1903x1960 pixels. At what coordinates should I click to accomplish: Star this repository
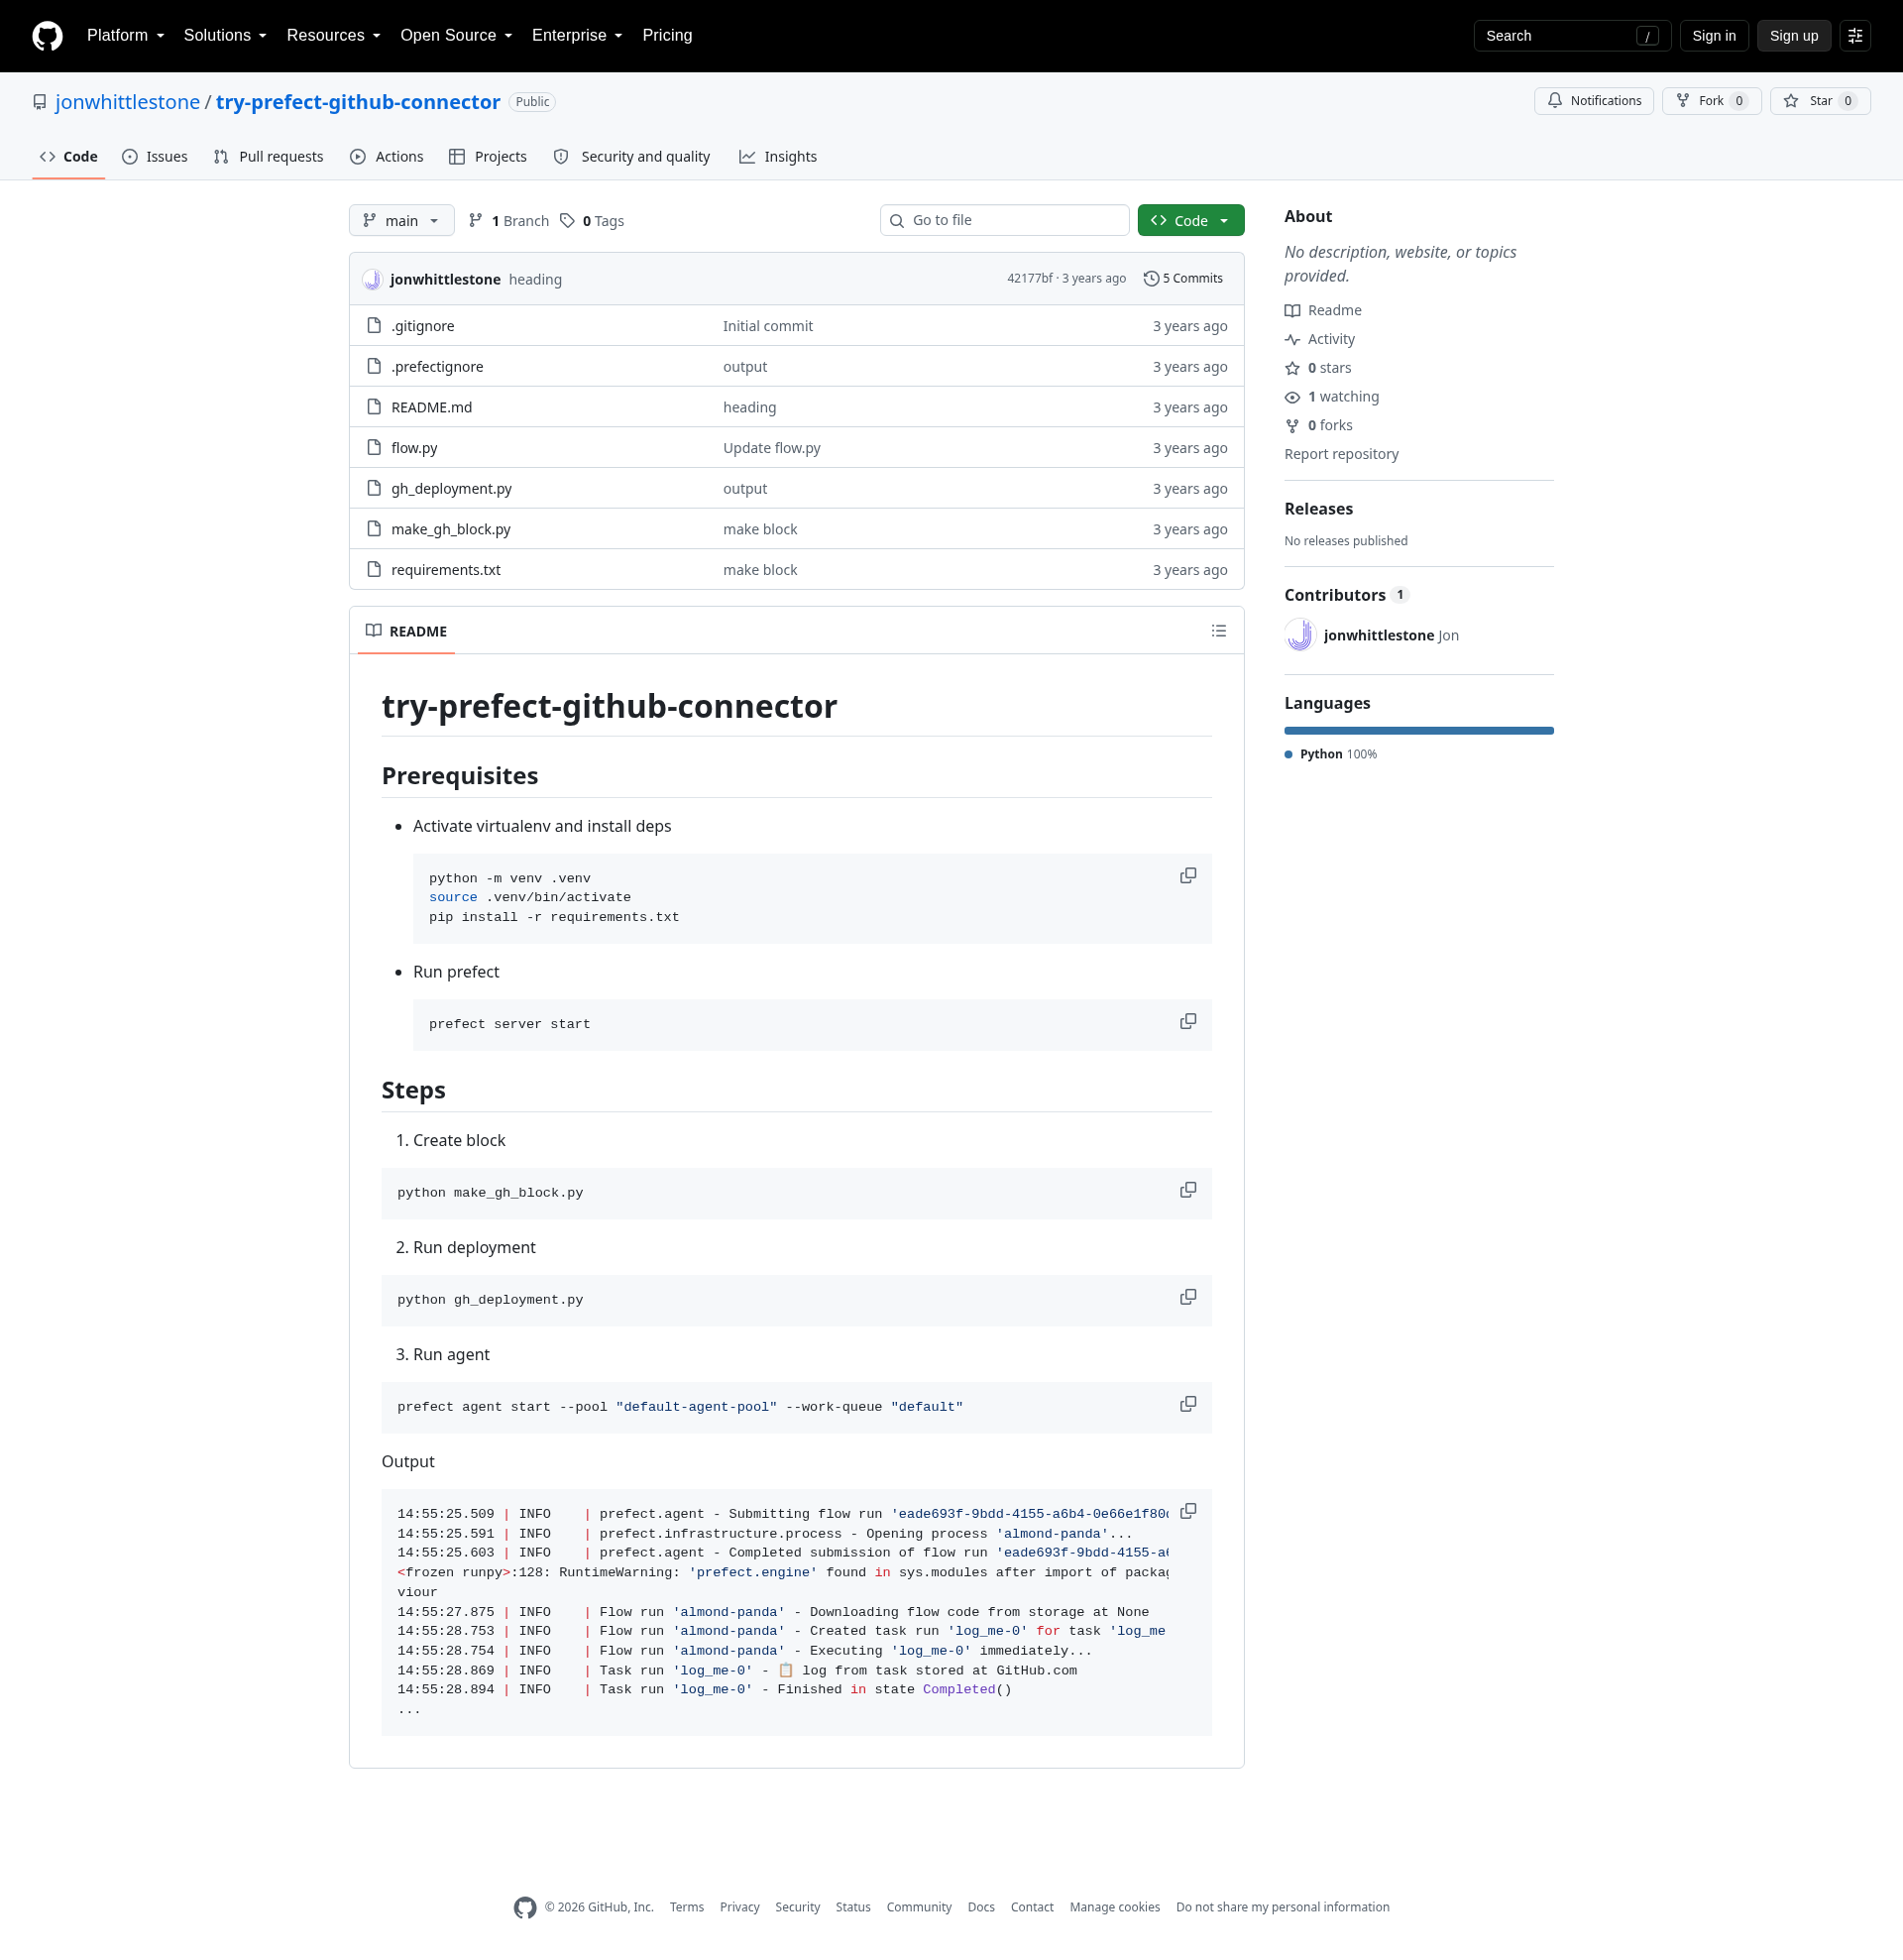click(1819, 101)
